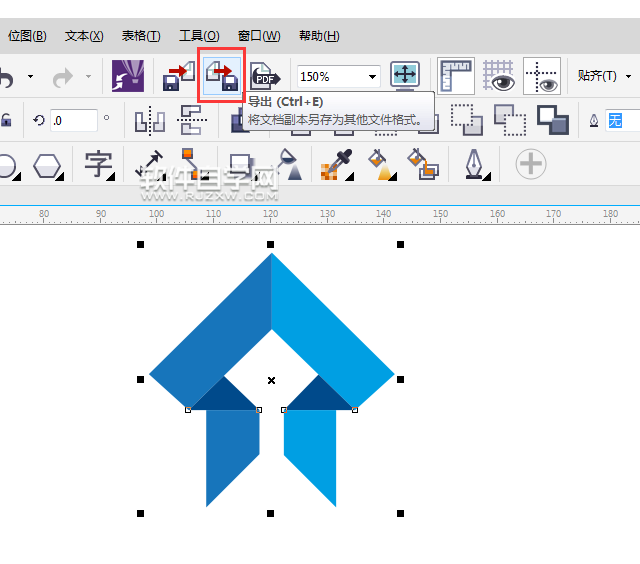Viewport: 640px width, 564px height.
Task: Select the Polygon tool
Action: pos(47,165)
